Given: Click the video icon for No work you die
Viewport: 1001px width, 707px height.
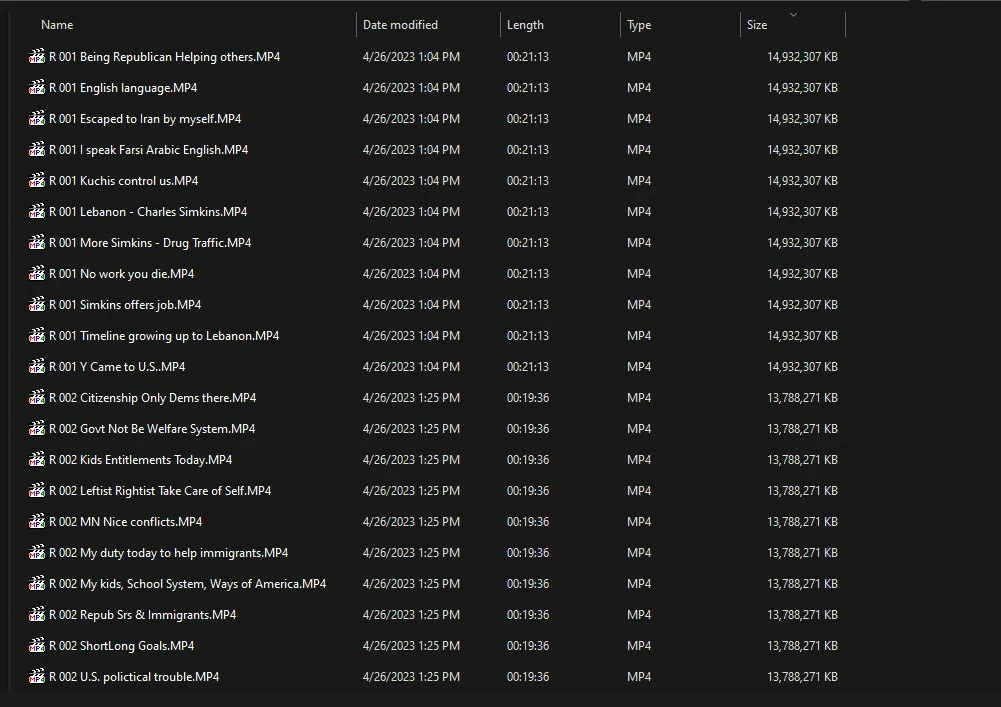Looking at the screenshot, I should [37, 273].
